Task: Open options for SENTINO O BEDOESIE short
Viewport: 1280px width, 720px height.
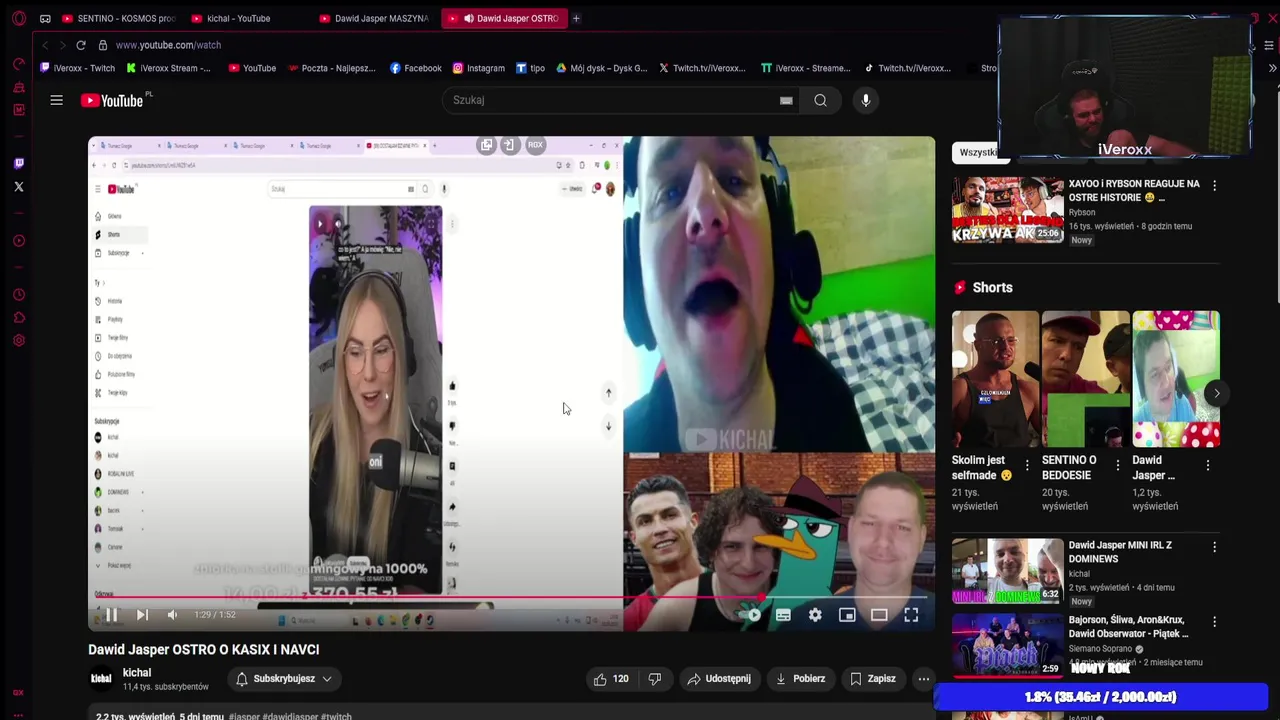Action: click(x=1117, y=466)
